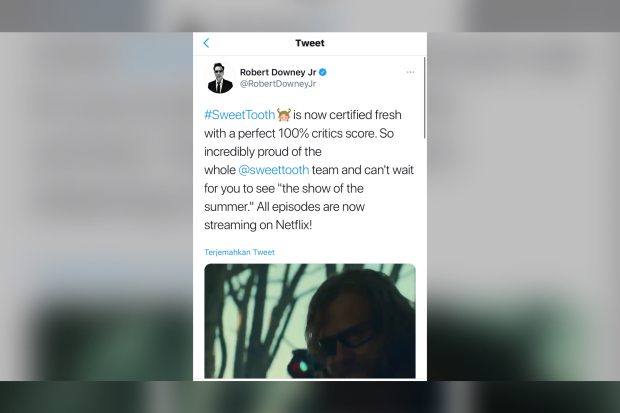Viewport: 620px width, 413px height.
Task: Open the three-dot more options menu
Action: (x=410, y=72)
